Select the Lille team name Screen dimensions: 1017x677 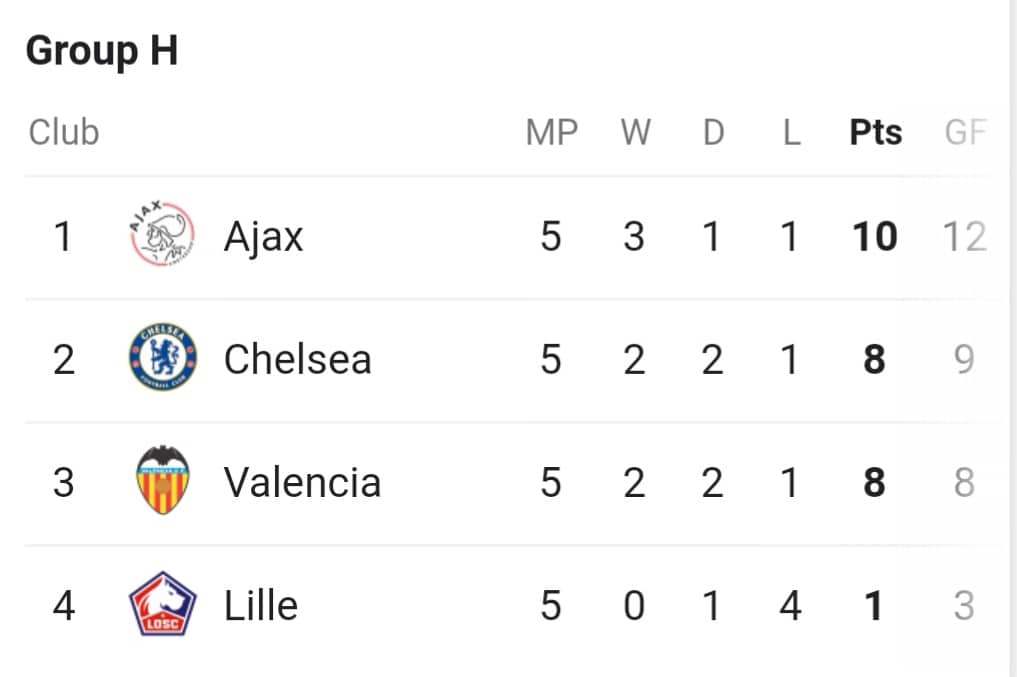pos(261,606)
